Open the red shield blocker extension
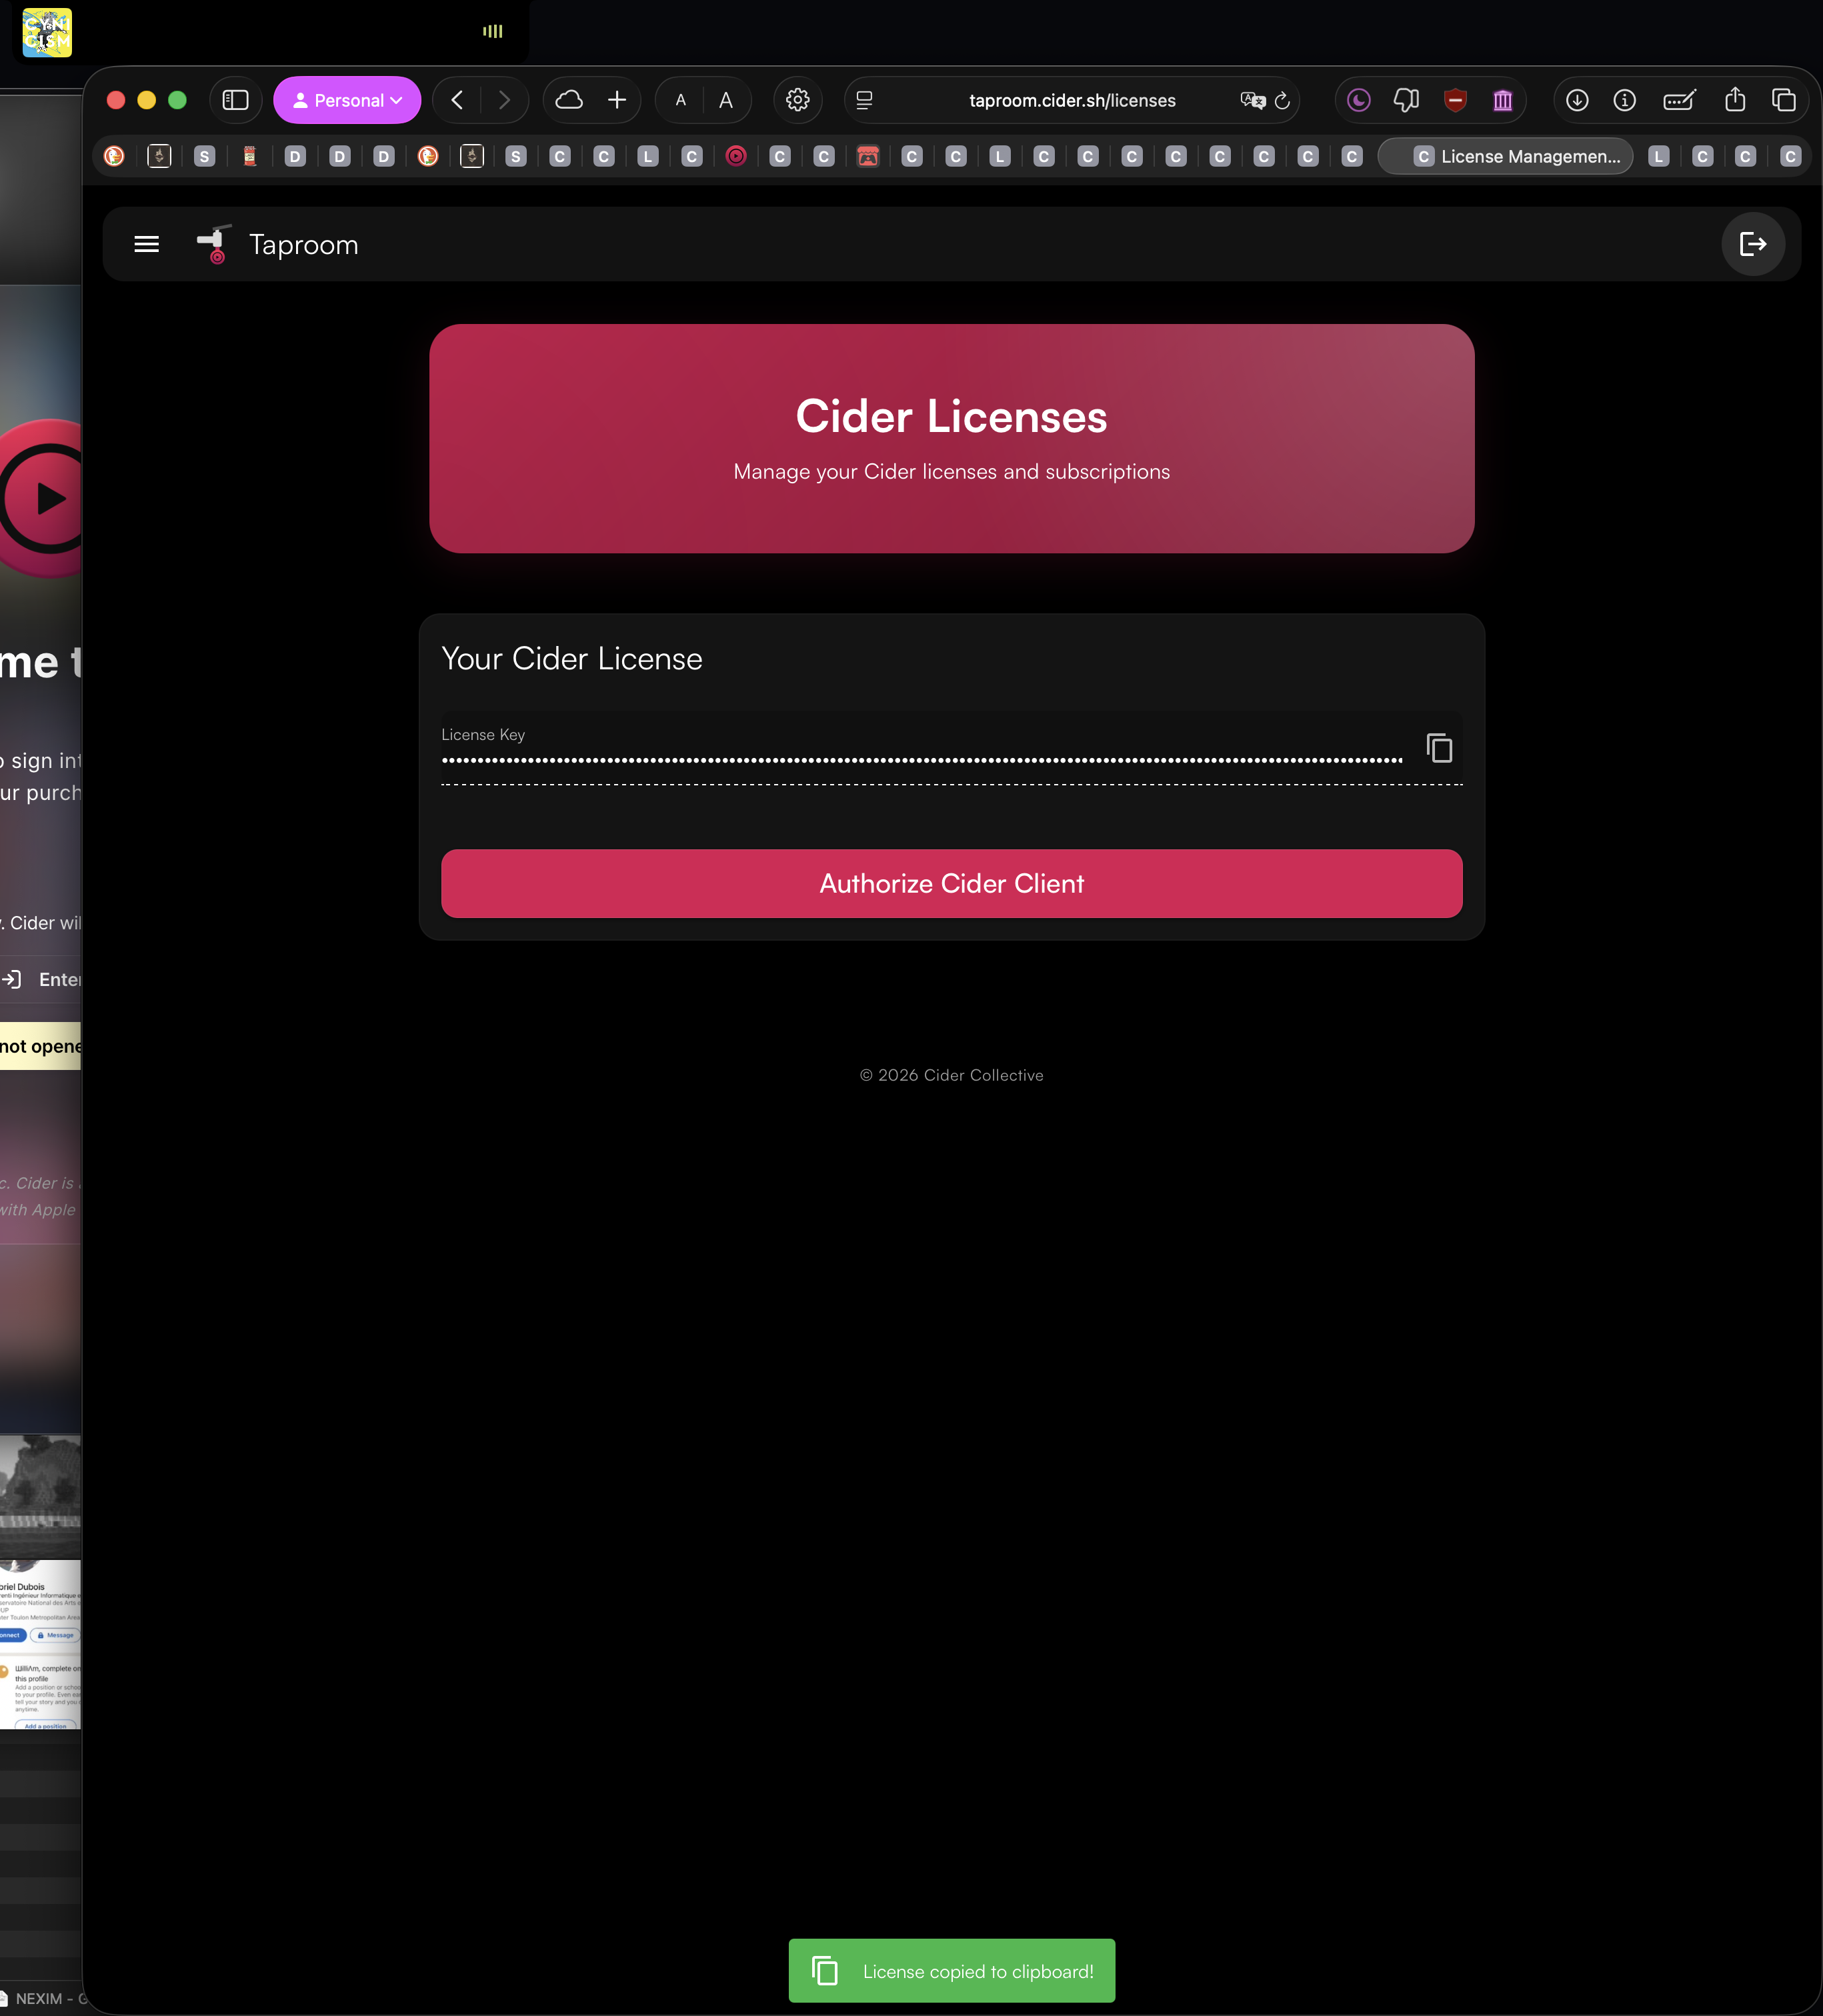Viewport: 1823px width, 2016px height. click(x=1455, y=100)
